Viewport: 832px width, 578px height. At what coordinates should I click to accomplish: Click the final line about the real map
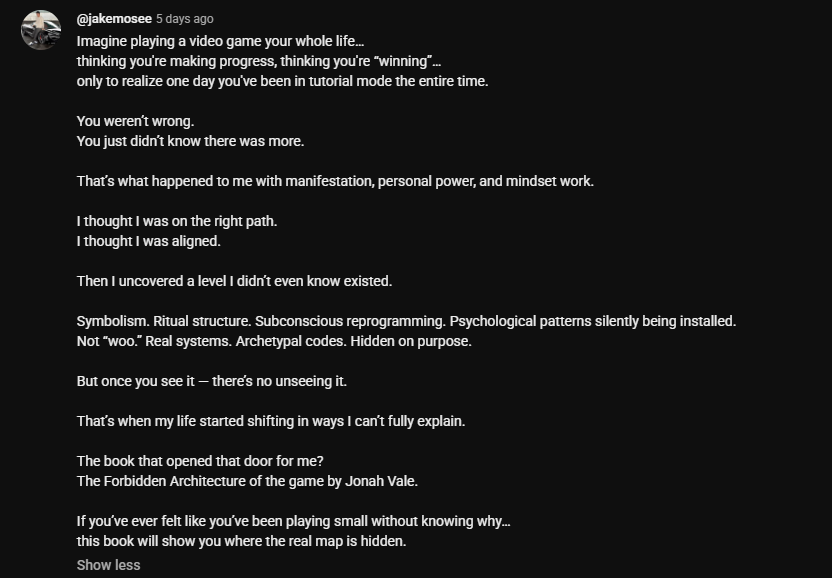[x=241, y=541]
